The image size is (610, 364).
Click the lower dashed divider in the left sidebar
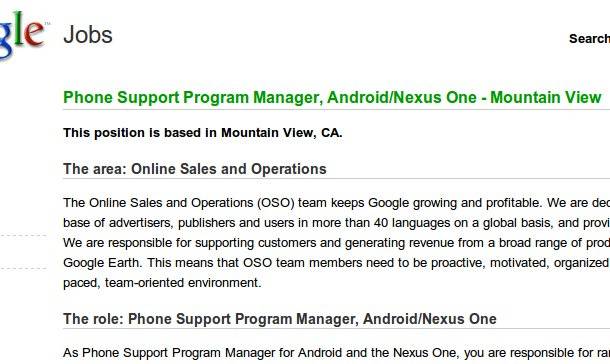(x=23, y=268)
